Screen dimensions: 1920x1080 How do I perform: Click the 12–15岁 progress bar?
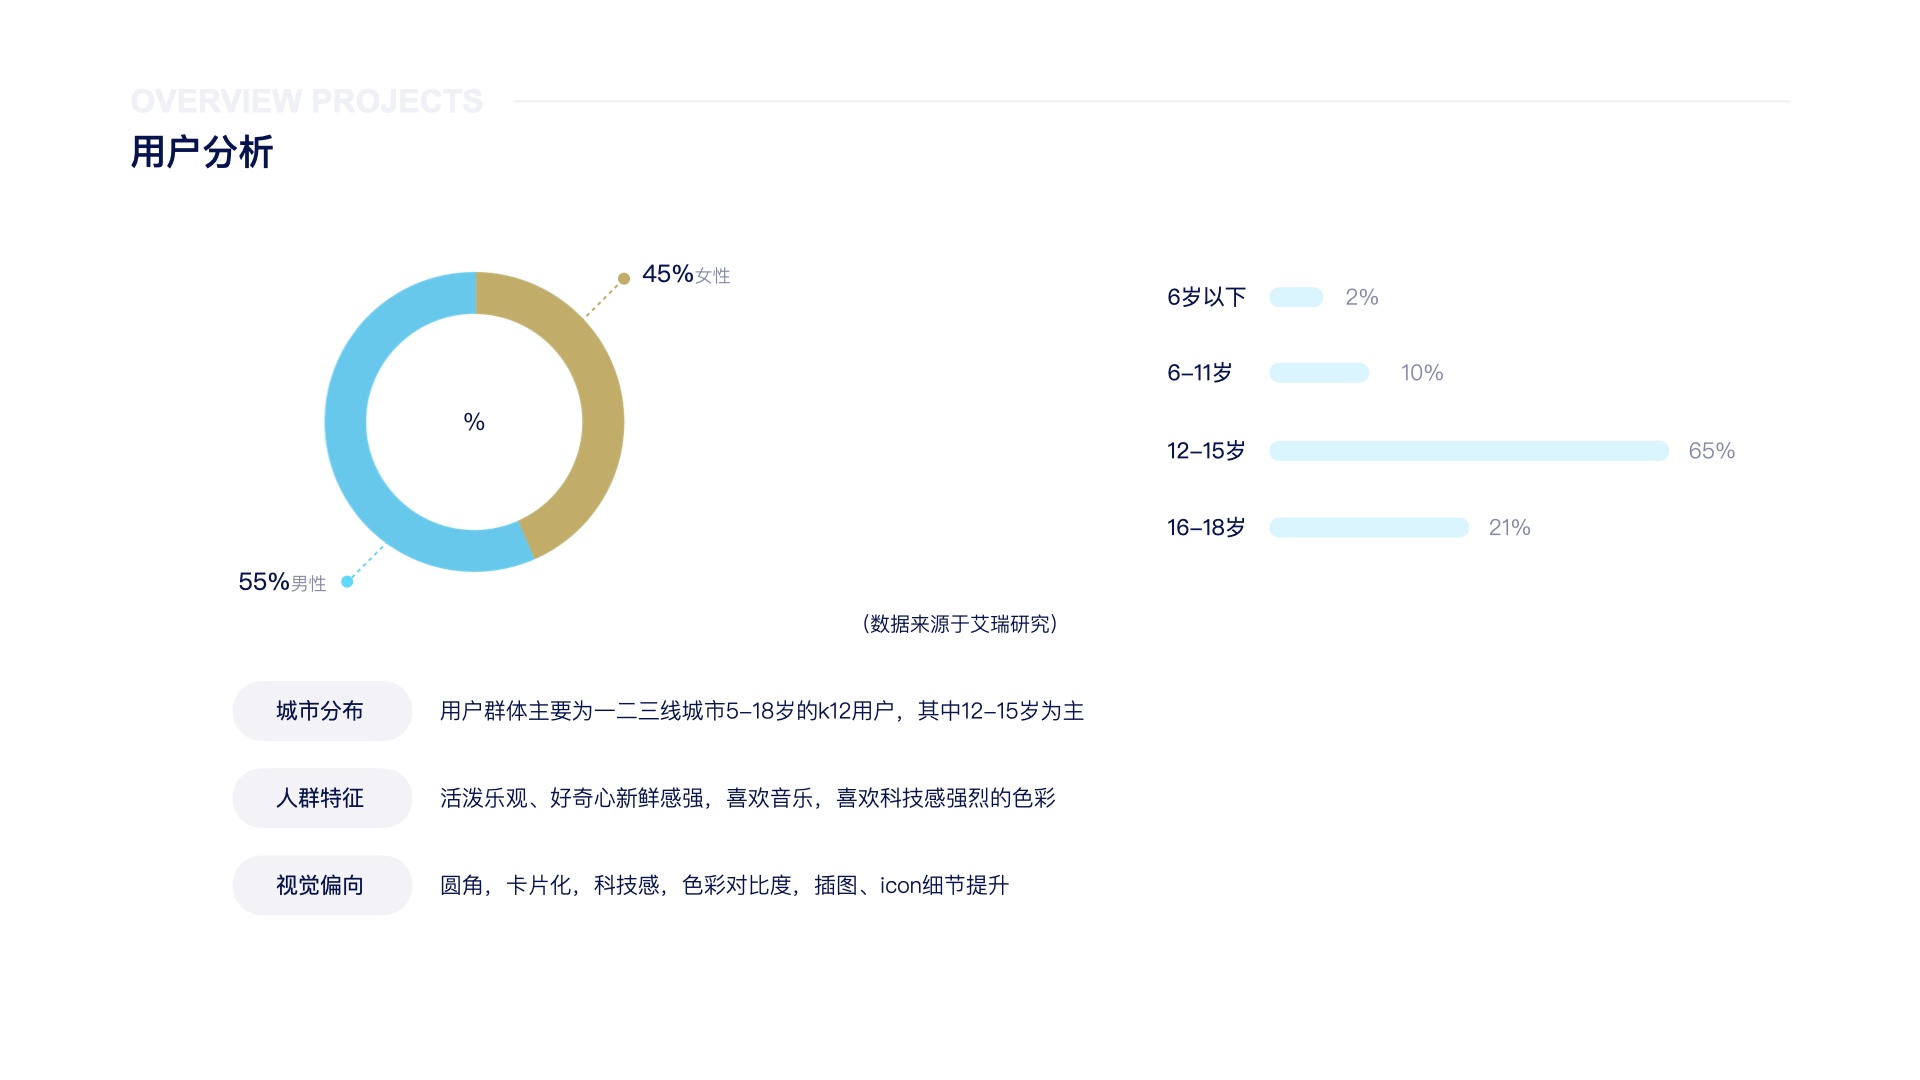pyautogui.click(x=1468, y=451)
